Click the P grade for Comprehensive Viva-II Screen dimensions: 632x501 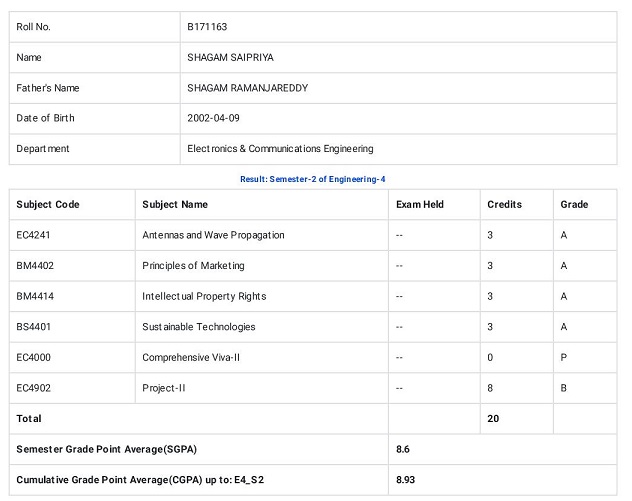[x=563, y=358]
